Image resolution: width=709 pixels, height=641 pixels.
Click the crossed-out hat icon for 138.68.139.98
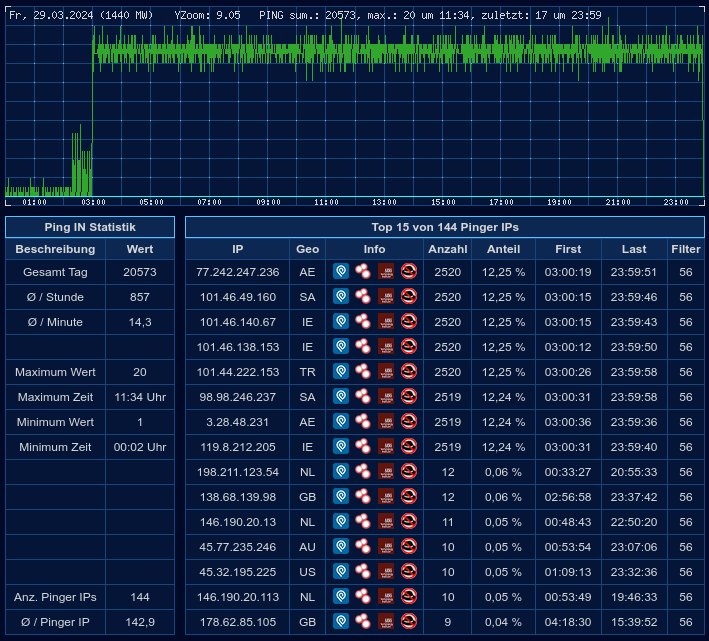click(x=408, y=496)
